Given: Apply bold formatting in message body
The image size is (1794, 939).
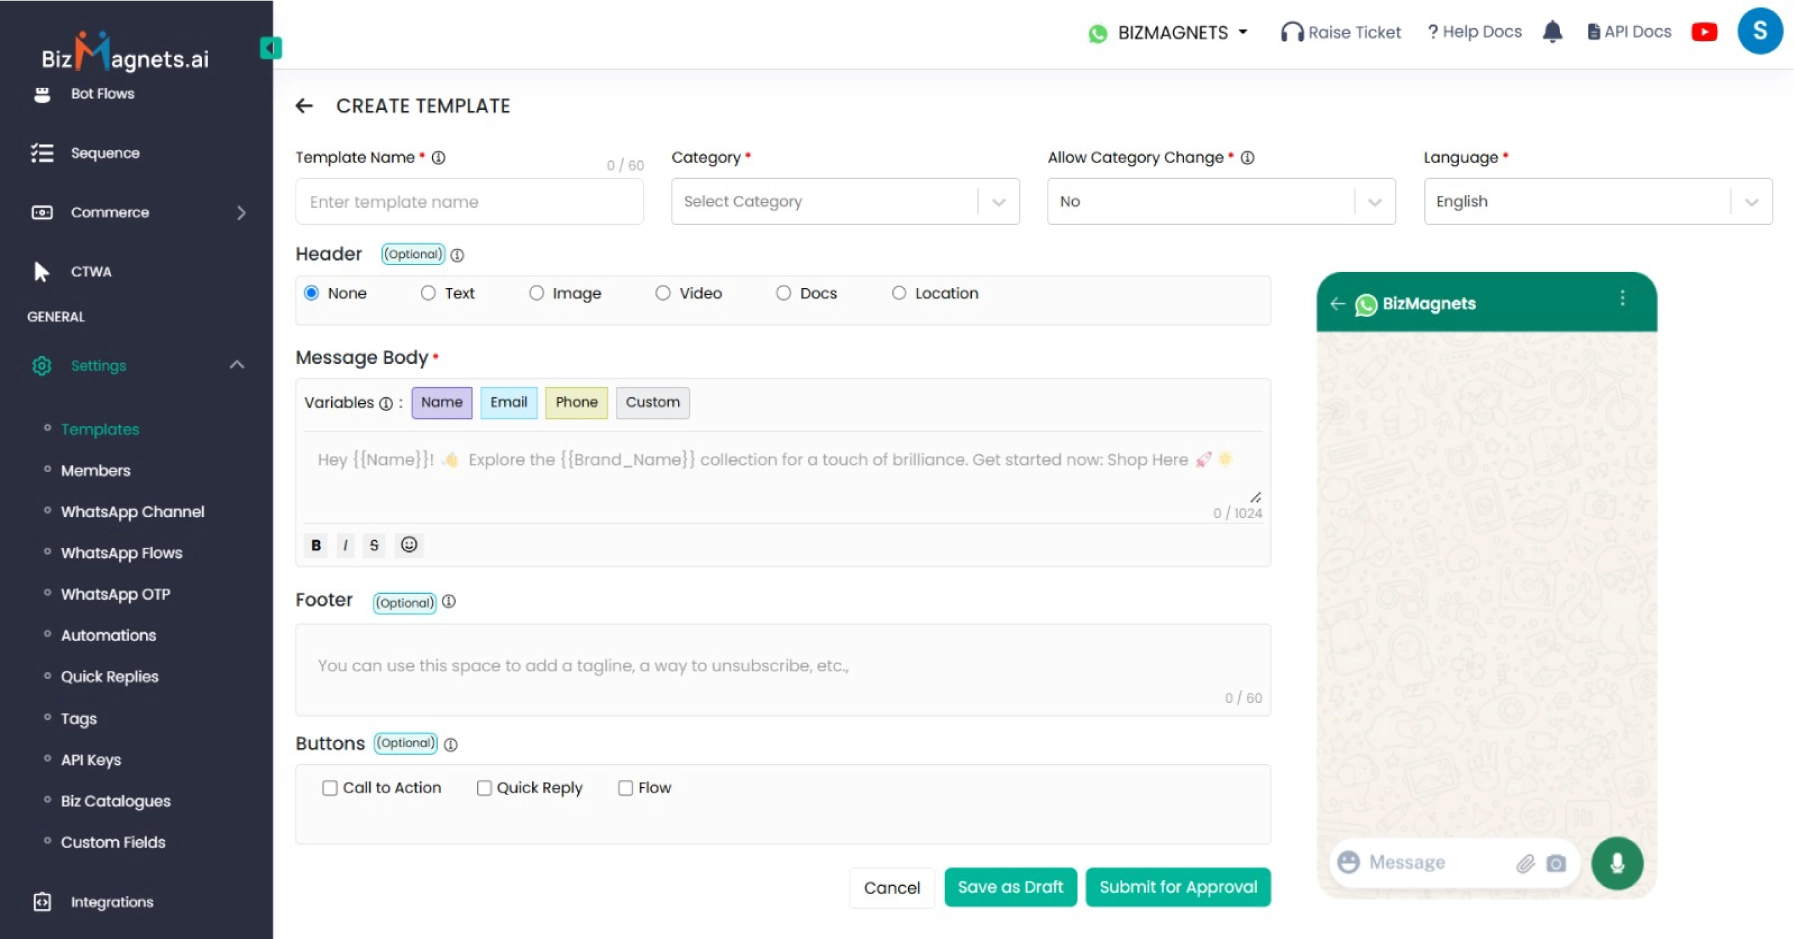Looking at the screenshot, I should pyautogui.click(x=316, y=545).
